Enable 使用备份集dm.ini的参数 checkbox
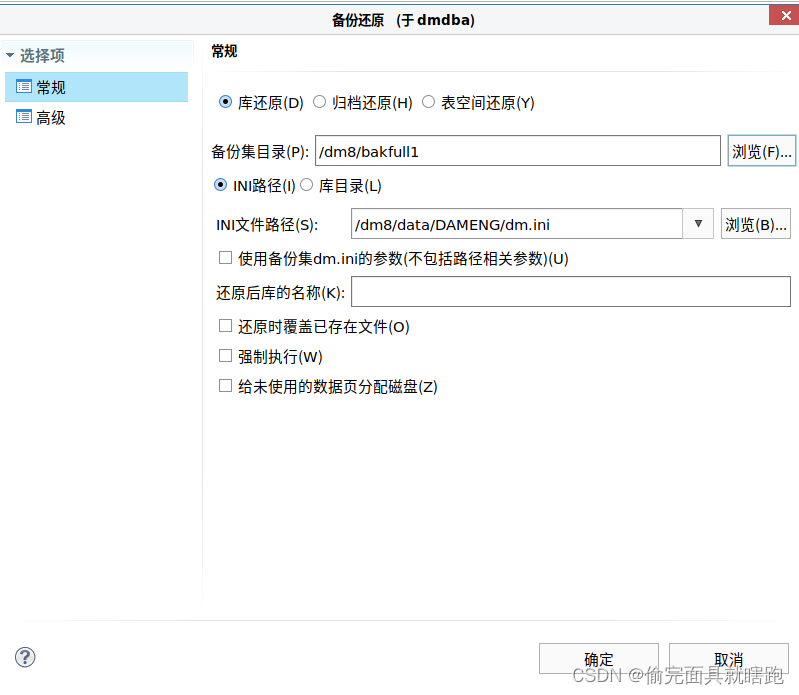Screen dimensions: 799x695 point(225,258)
